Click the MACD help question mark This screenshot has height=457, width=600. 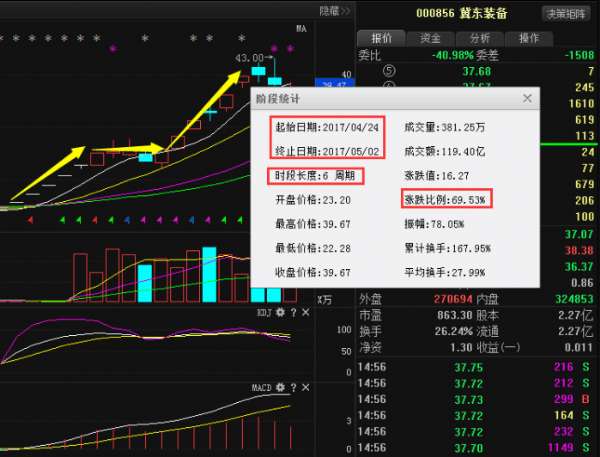[x=293, y=387]
